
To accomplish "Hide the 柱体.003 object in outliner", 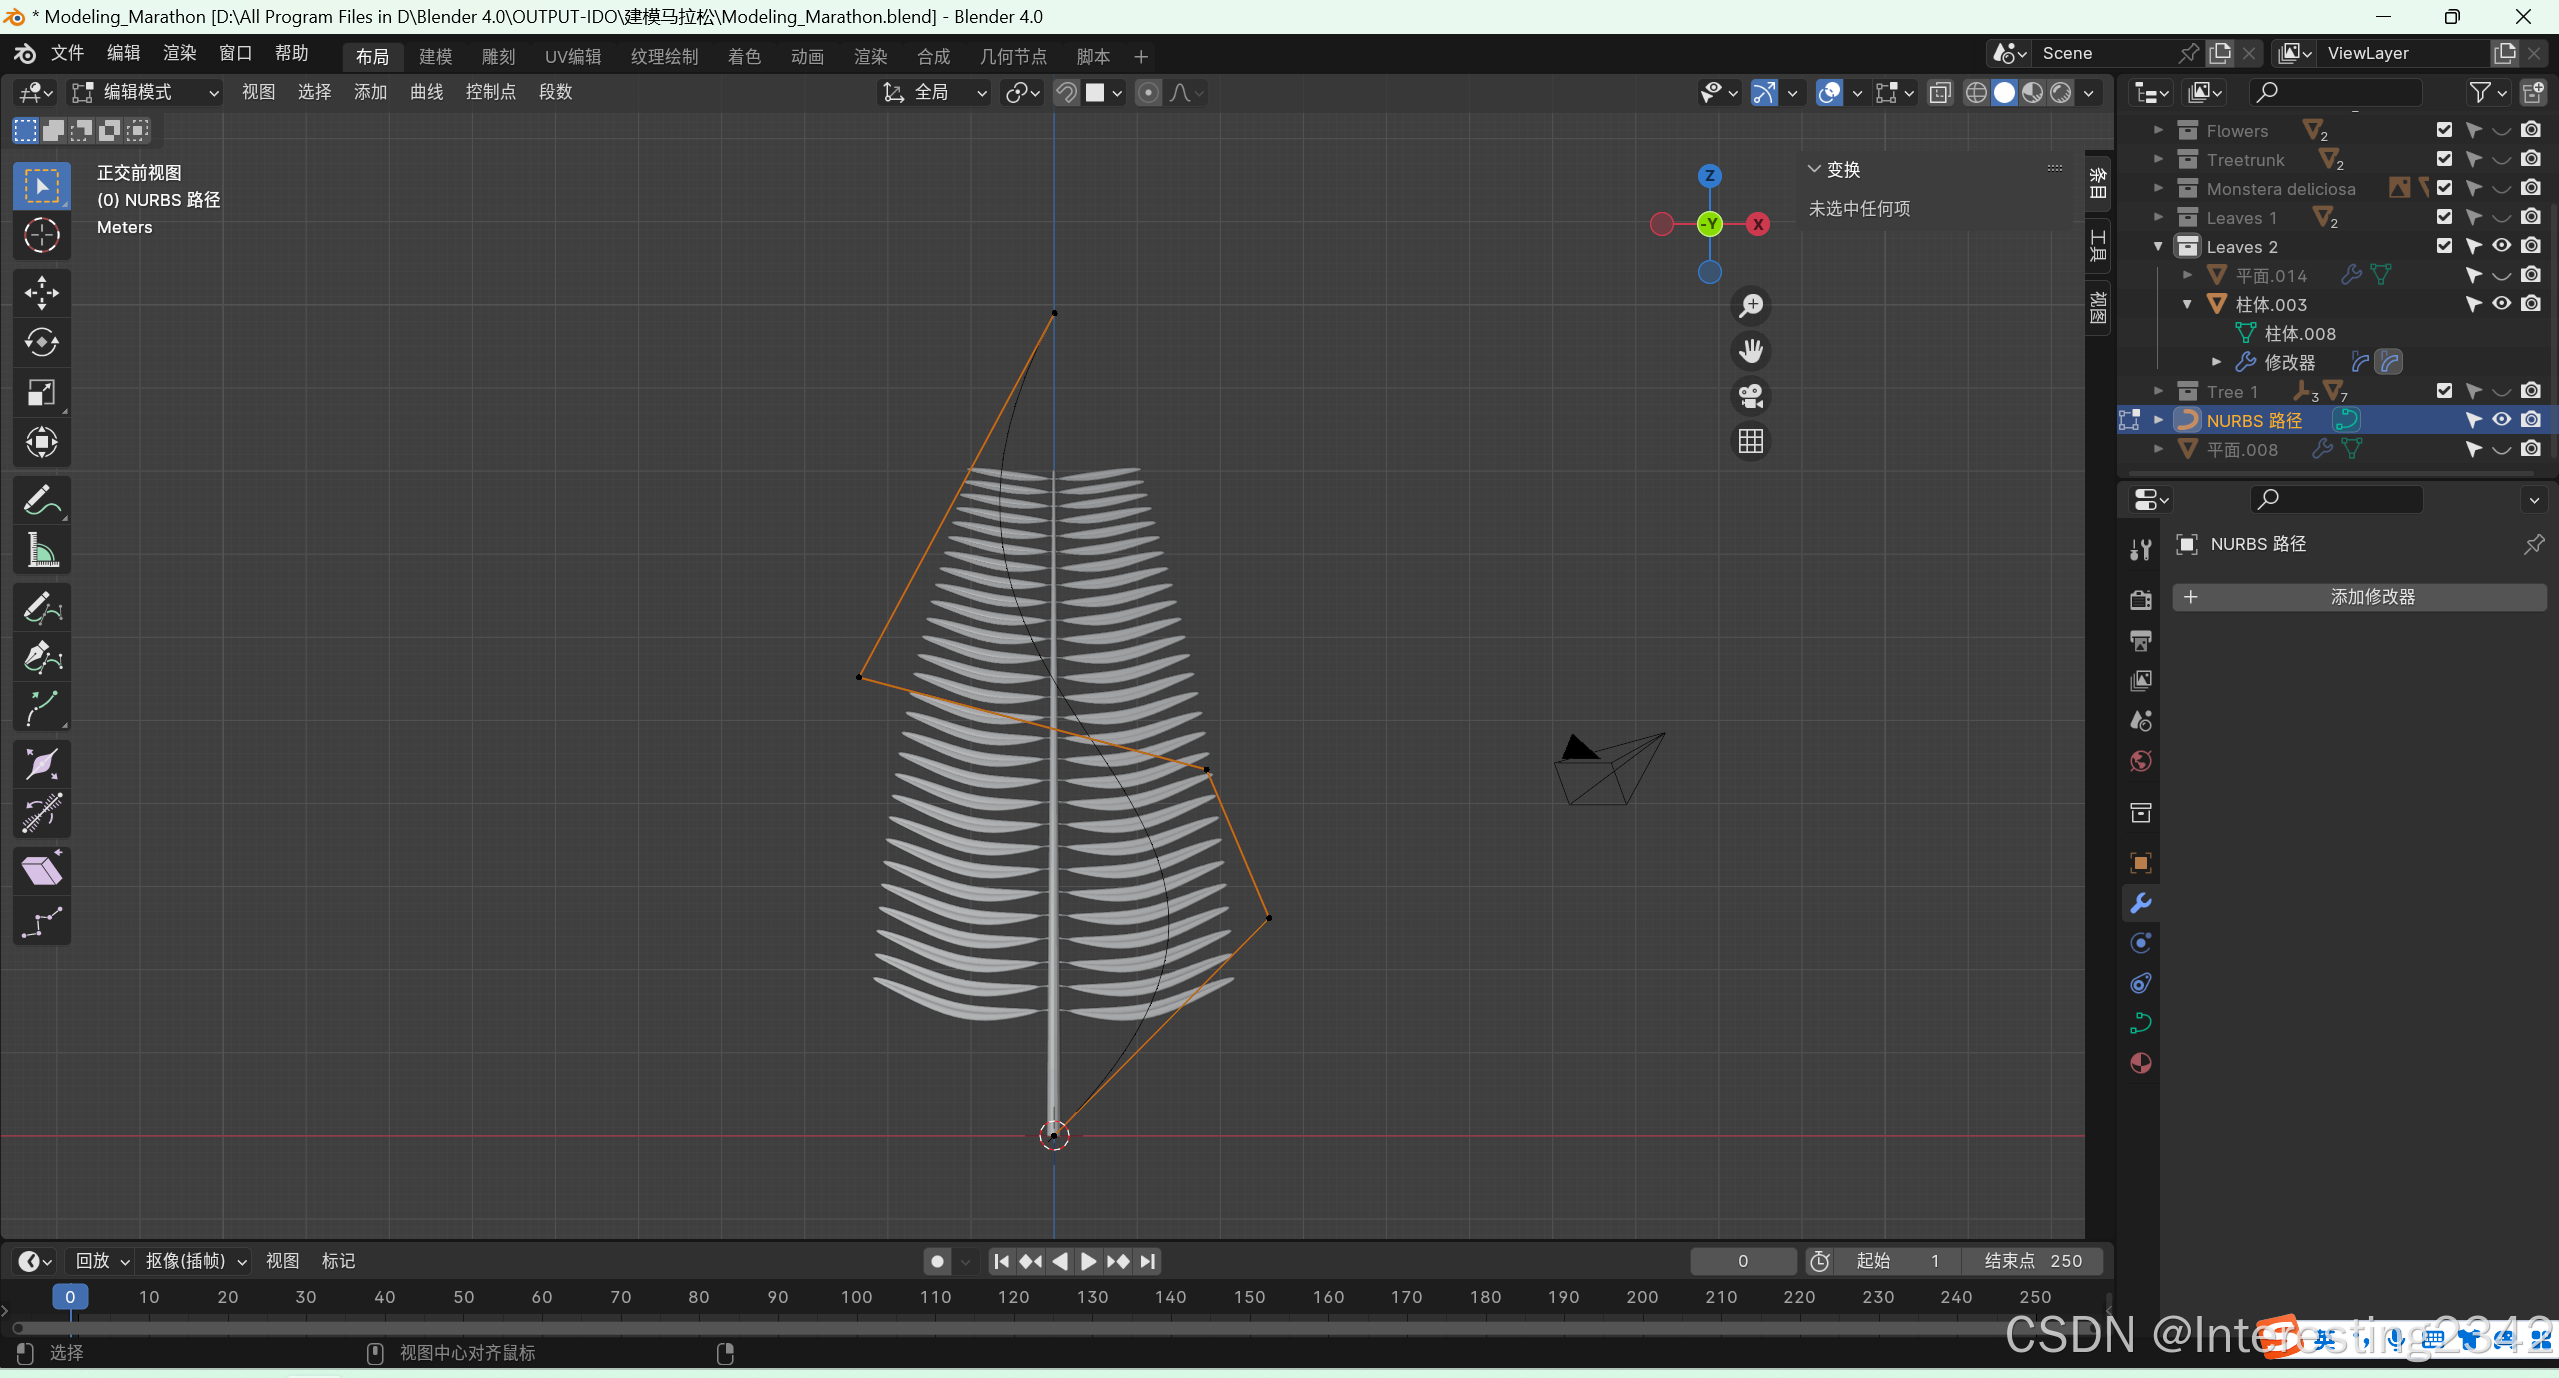I will tap(2501, 304).
